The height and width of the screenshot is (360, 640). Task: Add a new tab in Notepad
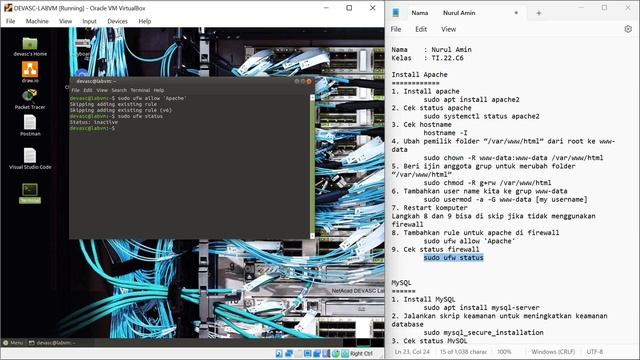coord(538,13)
